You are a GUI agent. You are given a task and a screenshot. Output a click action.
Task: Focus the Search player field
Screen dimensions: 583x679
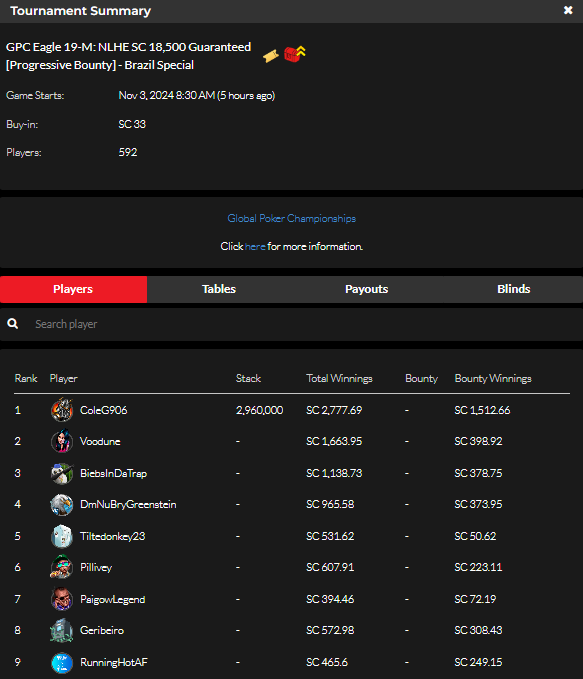click(x=292, y=324)
